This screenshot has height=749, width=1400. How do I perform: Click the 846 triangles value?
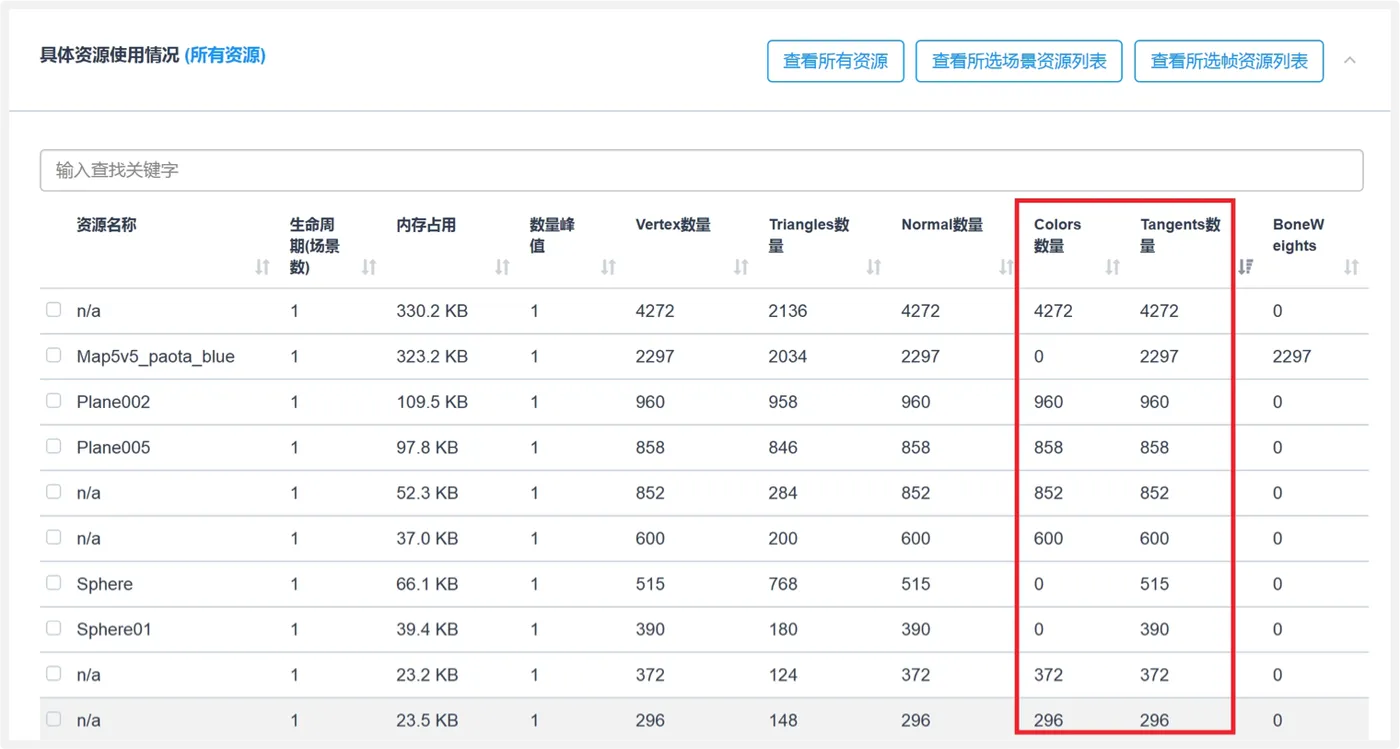[x=783, y=448]
